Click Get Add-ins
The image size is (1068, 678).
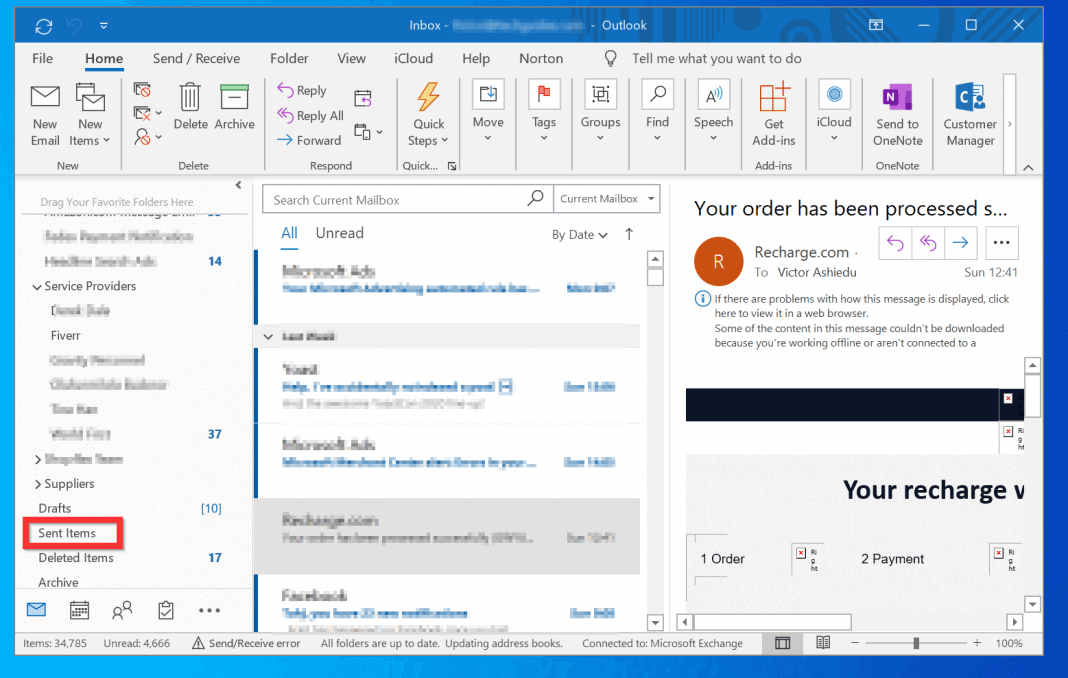pos(774,114)
